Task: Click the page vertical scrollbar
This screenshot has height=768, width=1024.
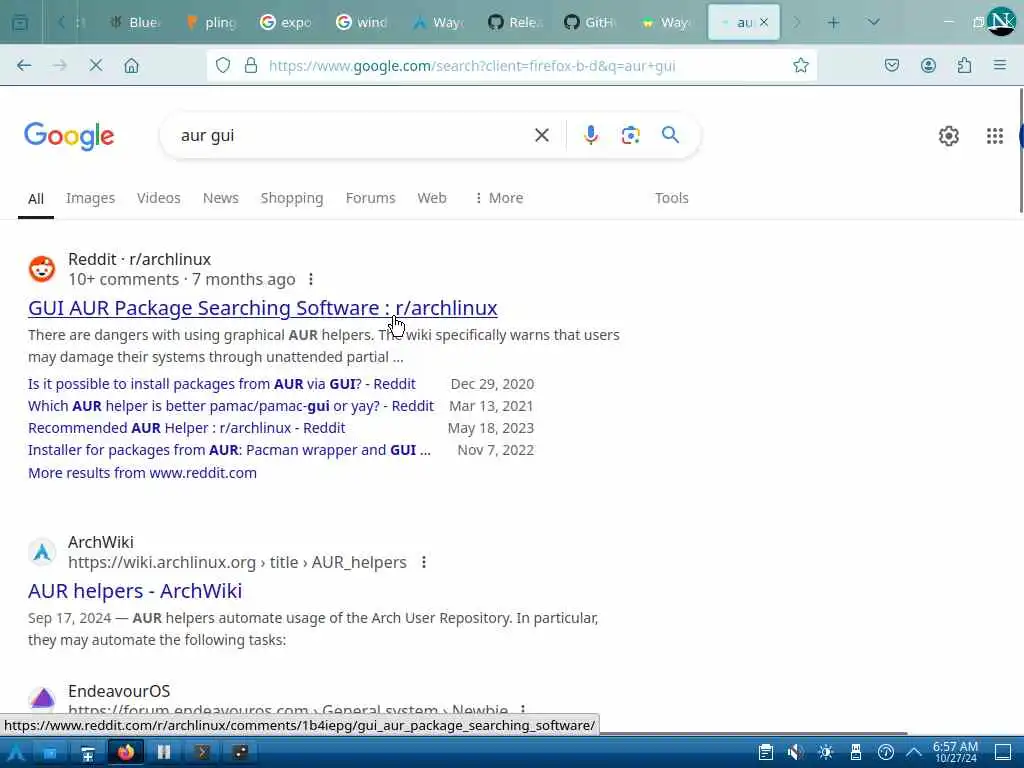Action: coord(1020,150)
